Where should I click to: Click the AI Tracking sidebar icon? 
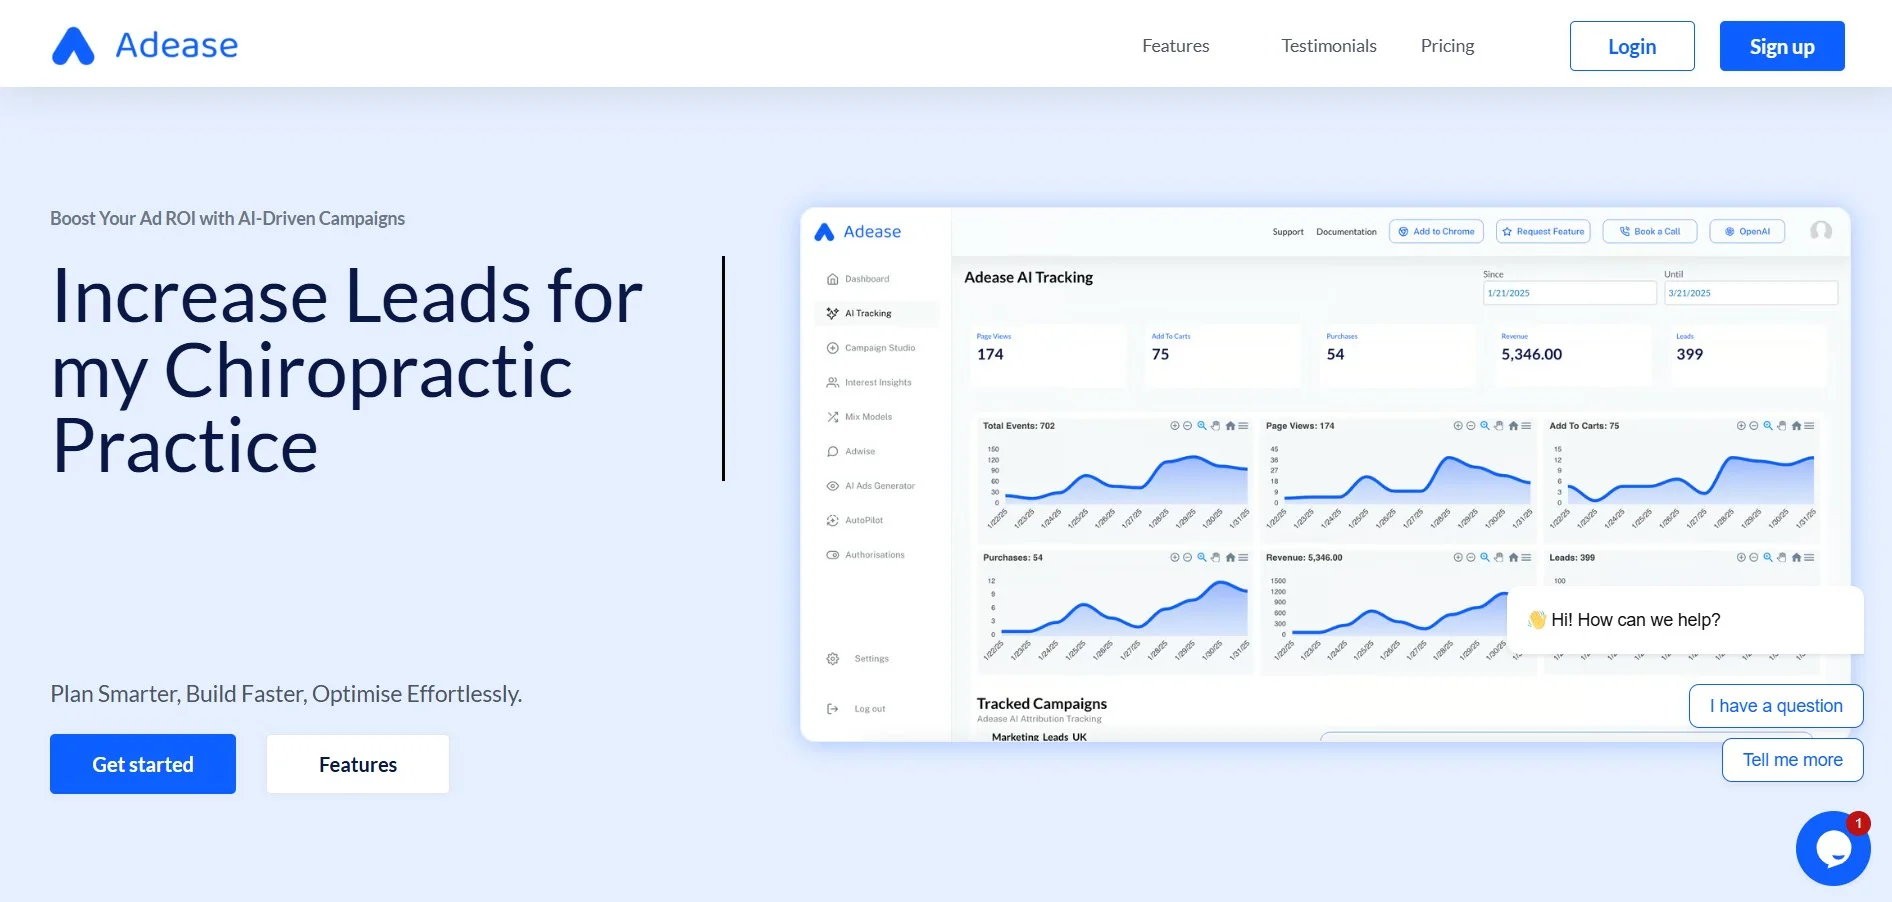pyautogui.click(x=832, y=314)
